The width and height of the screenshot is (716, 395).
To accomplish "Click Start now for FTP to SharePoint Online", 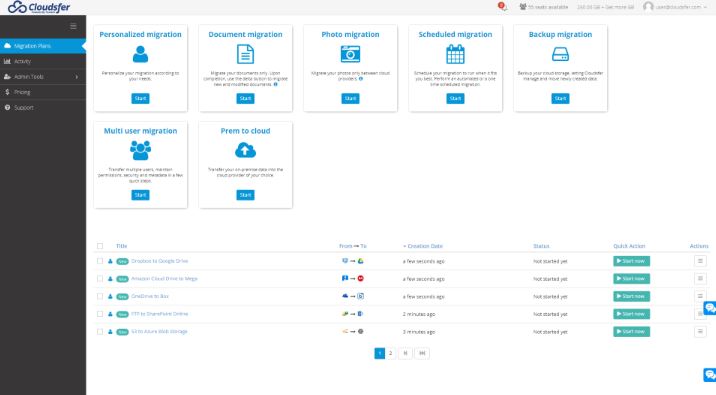I will click(x=632, y=314).
